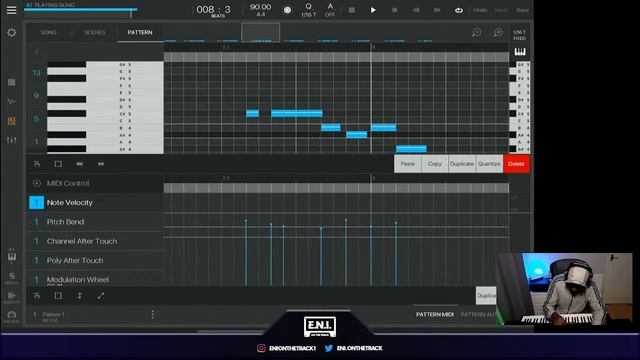The width and height of the screenshot is (640, 360).
Task: Click Quantize in the edit popup
Action: (x=489, y=164)
